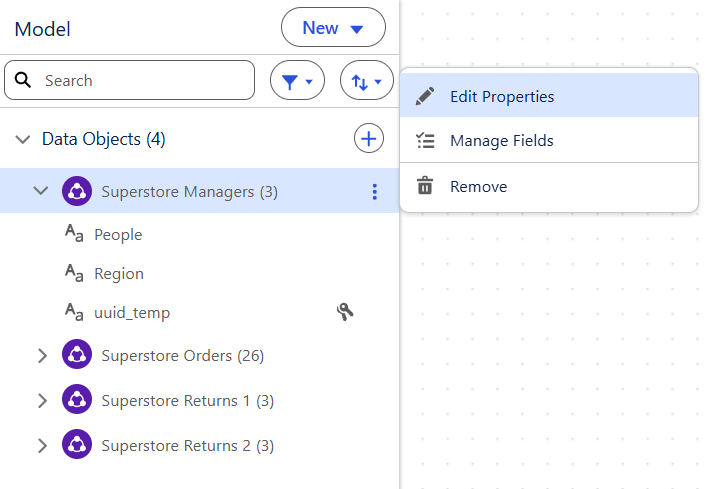715x489 pixels.
Task: Click Remove in the context menu
Action: [549, 186]
